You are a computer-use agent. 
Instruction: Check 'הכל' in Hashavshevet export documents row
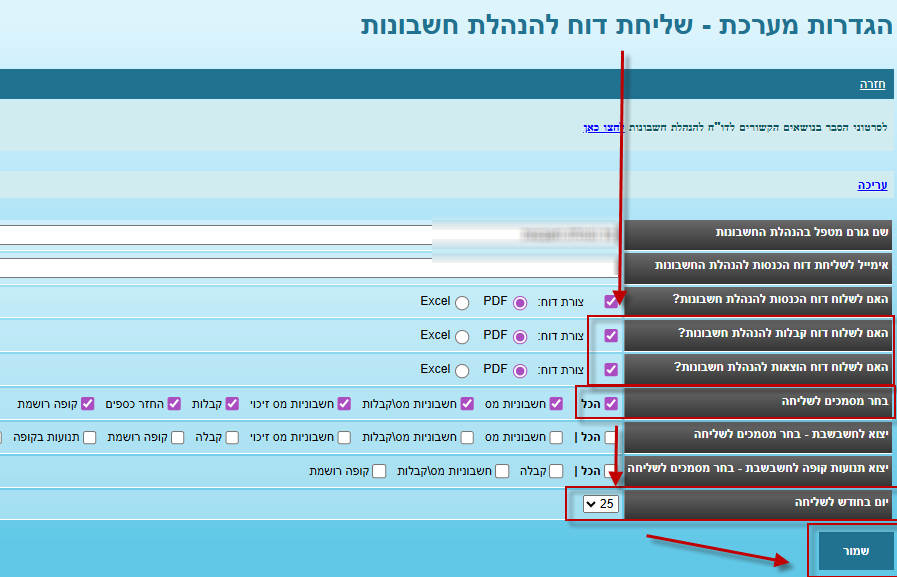(x=611, y=437)
